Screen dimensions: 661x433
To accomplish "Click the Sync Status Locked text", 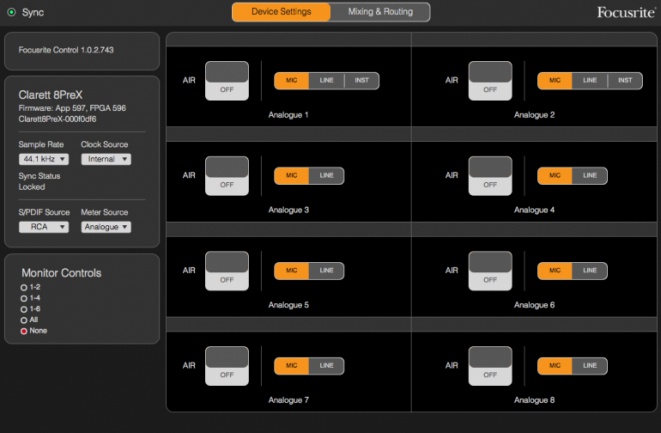I will [39, 181].
